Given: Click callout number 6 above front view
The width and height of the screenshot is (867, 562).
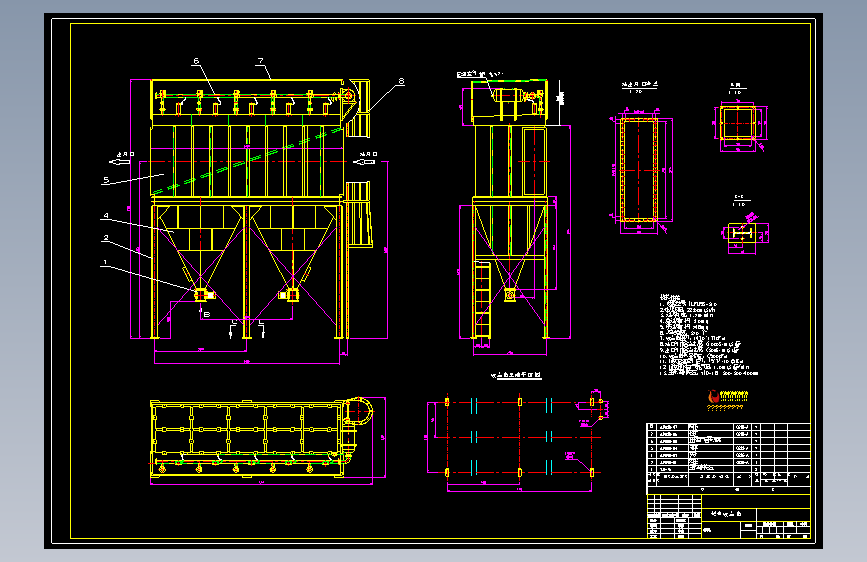Looking at the screenshot, I should (x=196, y=61).
